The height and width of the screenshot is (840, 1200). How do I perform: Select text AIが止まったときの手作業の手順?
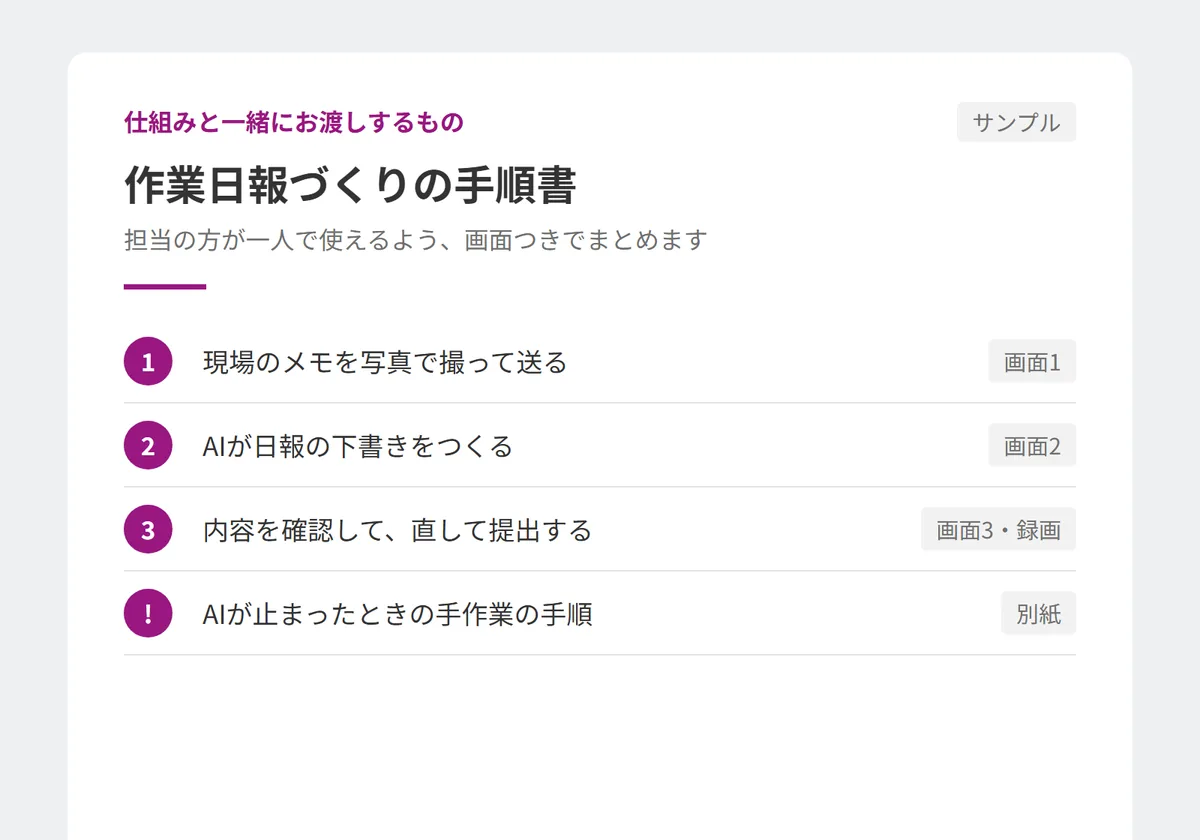[x=398, y=614]
